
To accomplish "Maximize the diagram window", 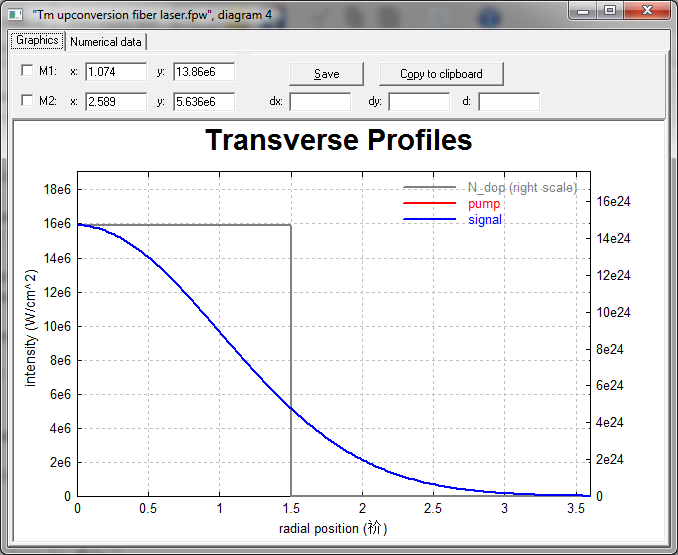I will [x=610, y=10].
